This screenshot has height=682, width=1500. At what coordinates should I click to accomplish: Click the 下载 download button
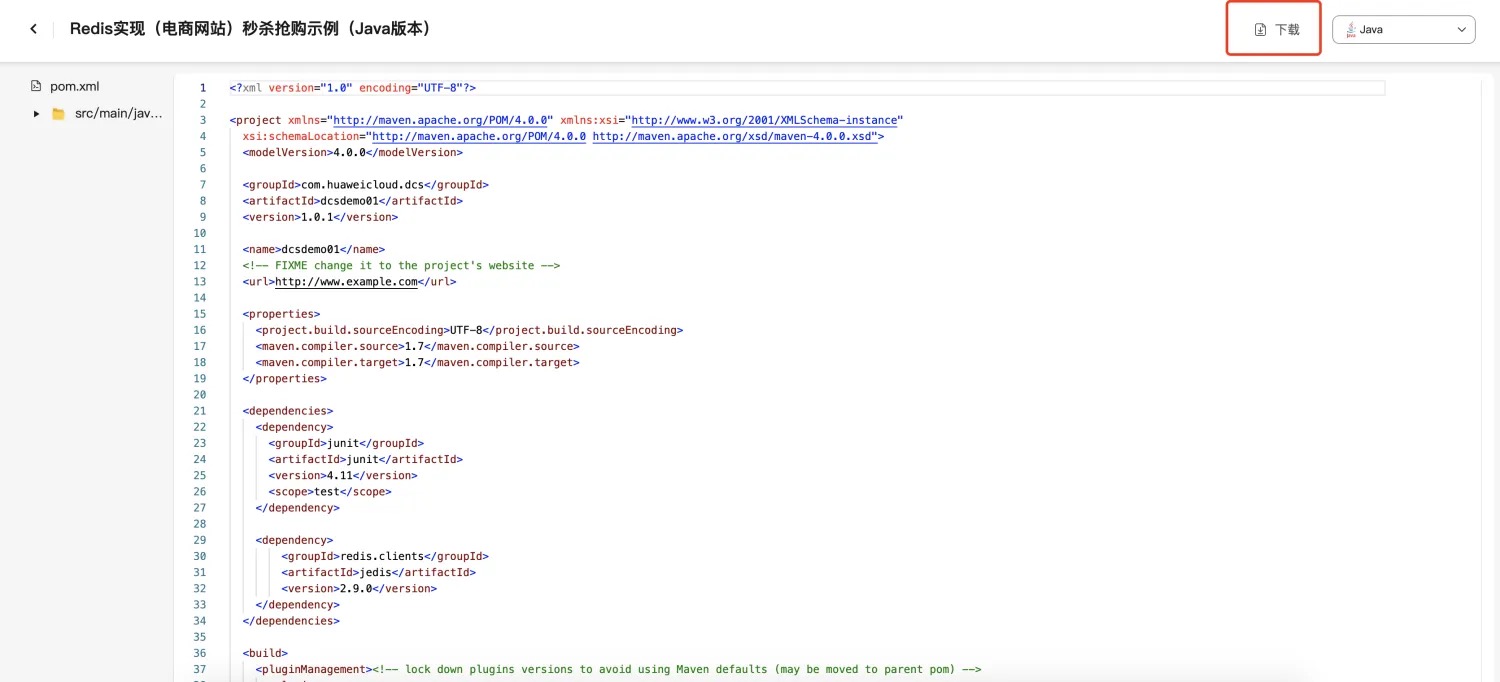pyautogui.click(x=1275, y=29)
